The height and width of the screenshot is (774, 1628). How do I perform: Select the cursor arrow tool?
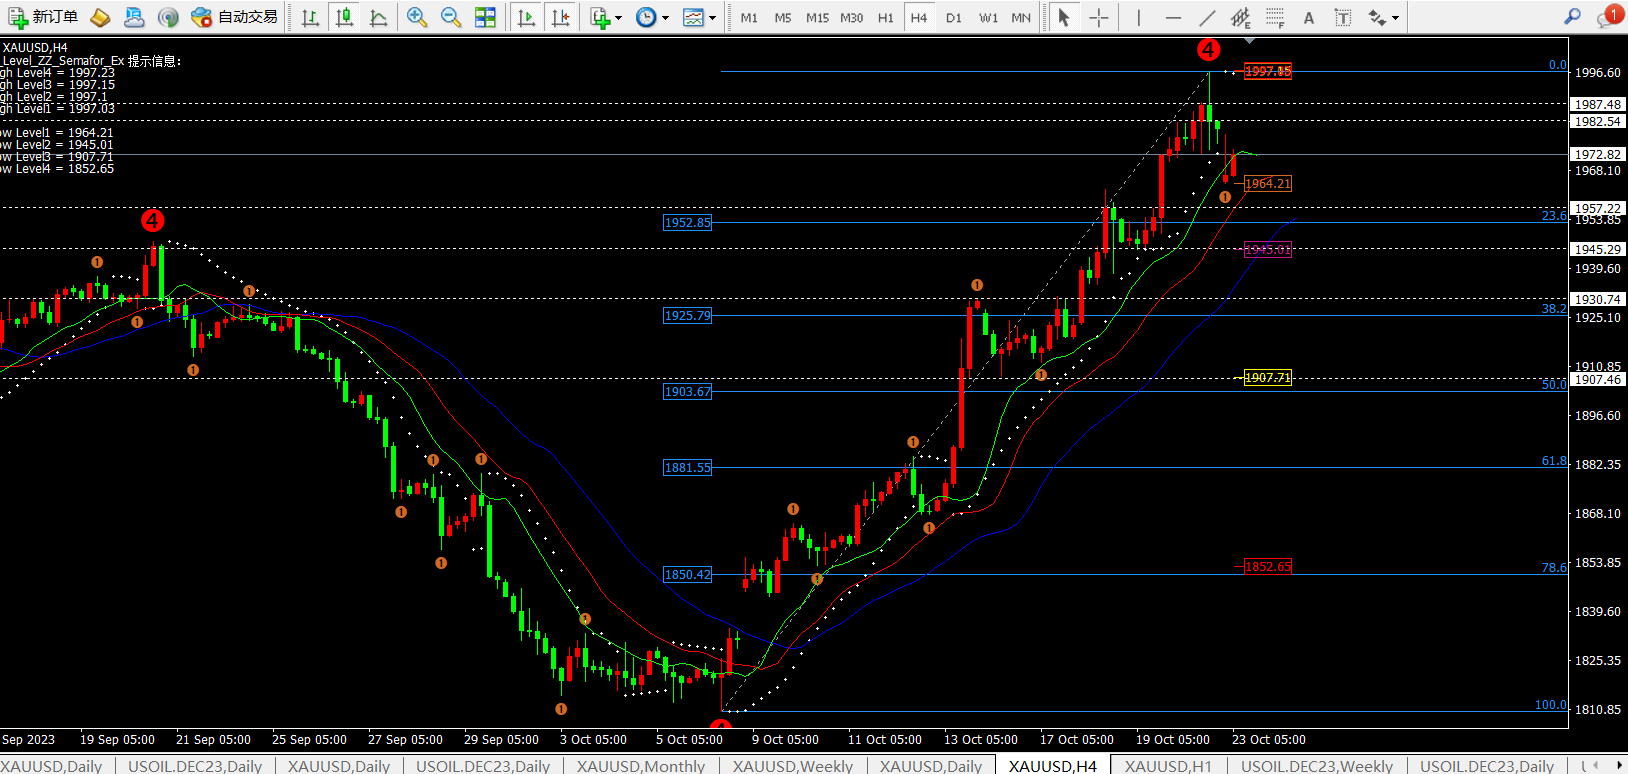click(x=1064, y=17)
